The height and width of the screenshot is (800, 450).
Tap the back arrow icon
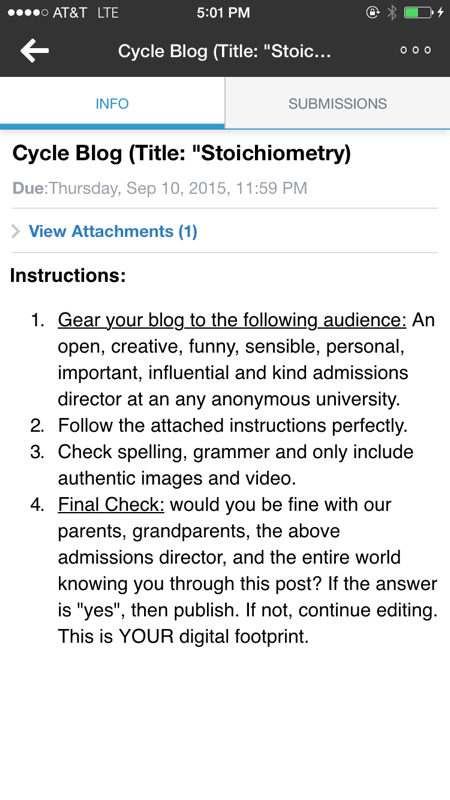tap(35, 51)
